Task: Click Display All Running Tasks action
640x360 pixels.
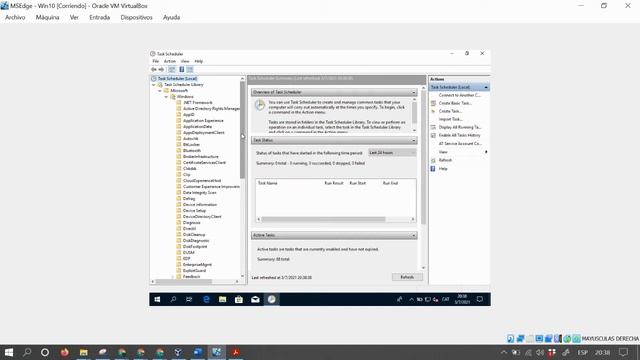Action: pyautogui.click(x=460, y=127)
